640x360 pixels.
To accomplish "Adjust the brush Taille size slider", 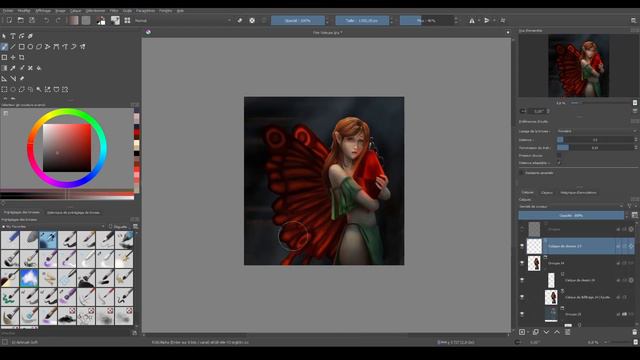I will point(362,20).
